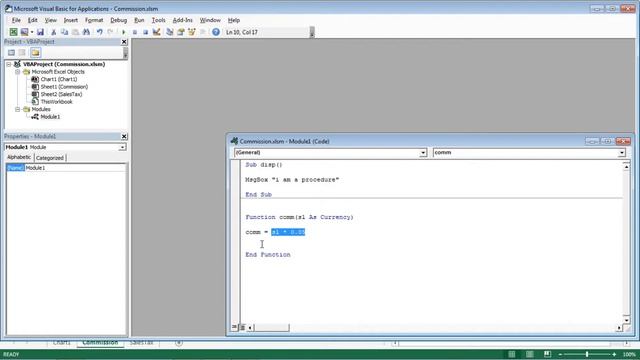Collapse the Modules folder node
640x360 pixels.
18,109
